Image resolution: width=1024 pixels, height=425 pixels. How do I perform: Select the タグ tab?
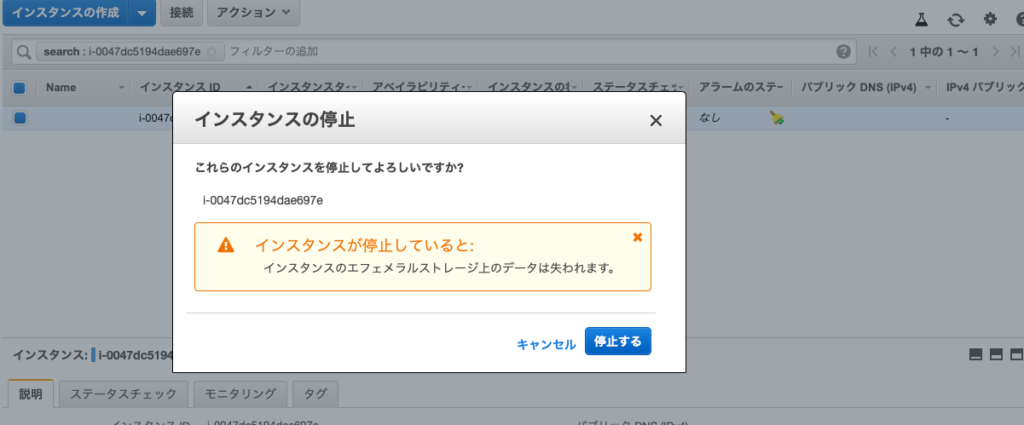tap(316, 394)
